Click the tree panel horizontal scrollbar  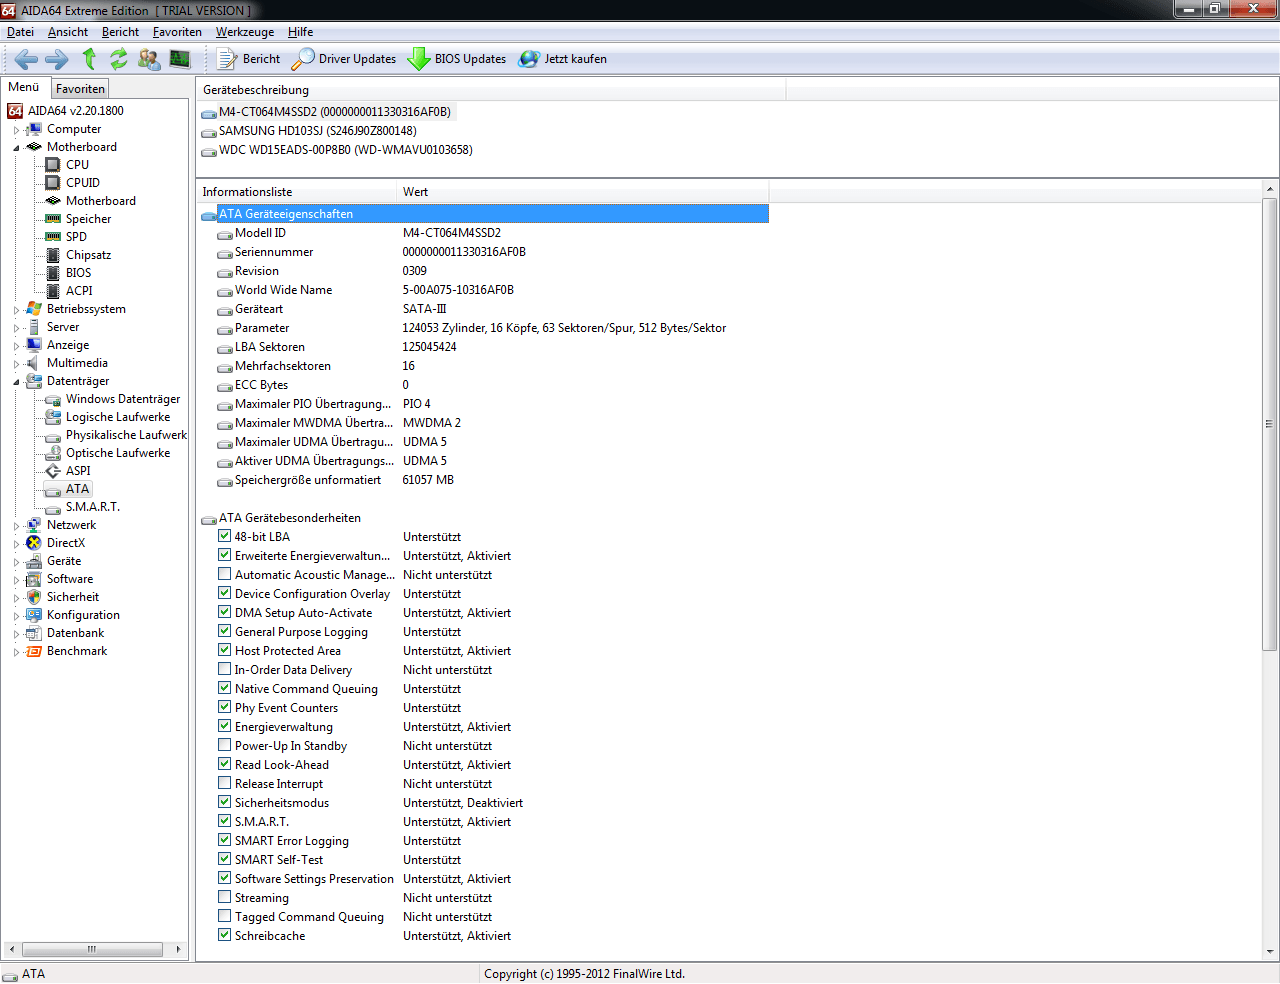[x=92, y=949]
